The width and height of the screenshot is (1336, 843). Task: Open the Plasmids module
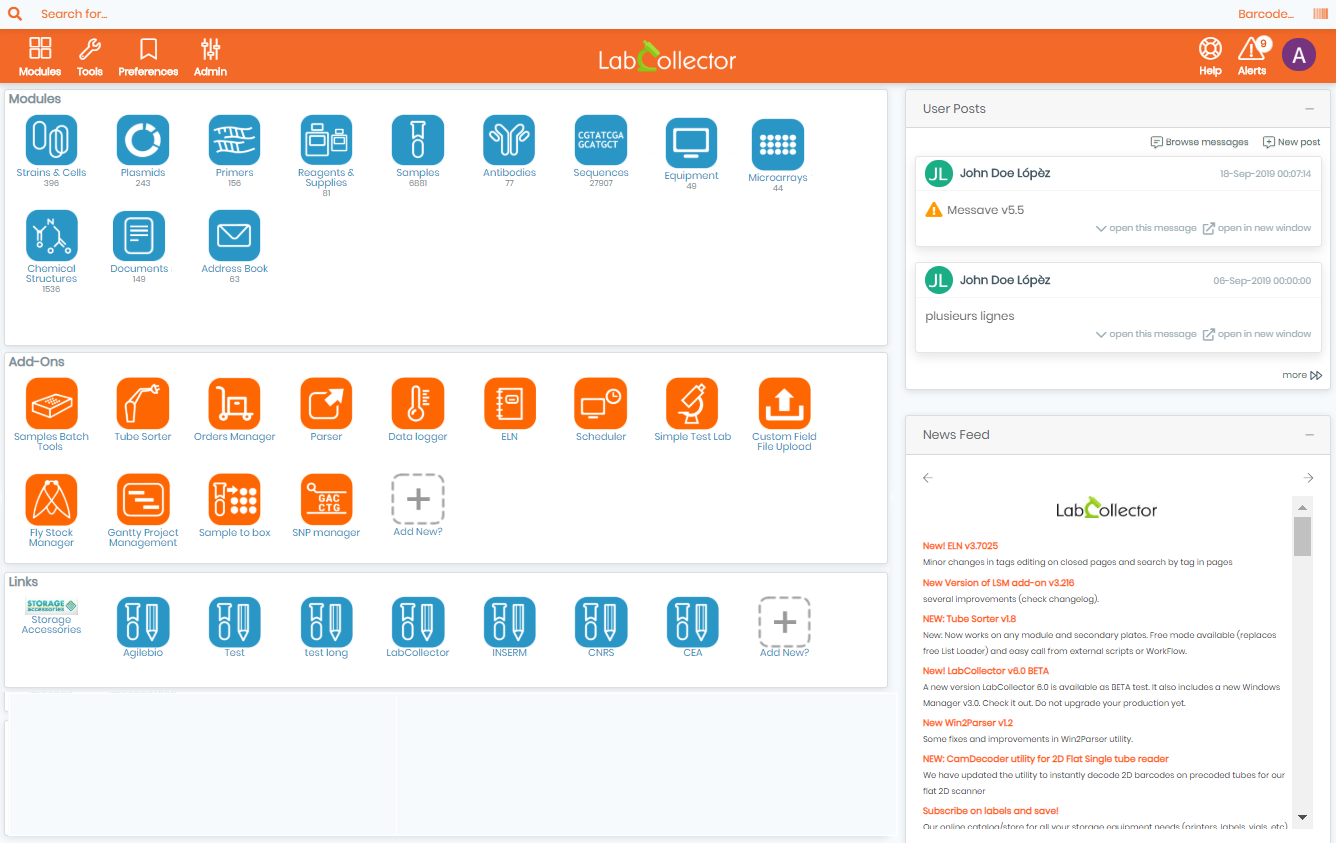tap(143, 140)
